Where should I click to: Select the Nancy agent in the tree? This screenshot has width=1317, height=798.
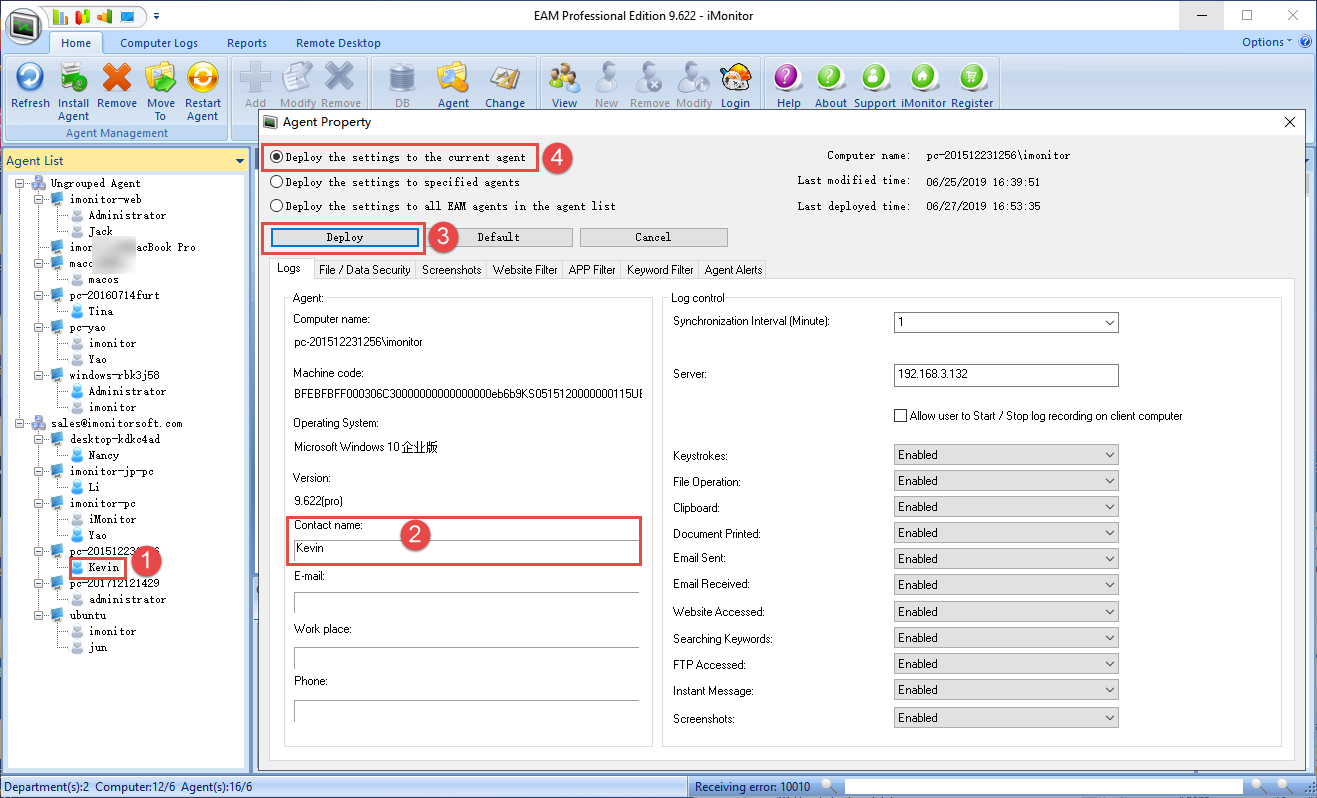click(x=104, y=455)
